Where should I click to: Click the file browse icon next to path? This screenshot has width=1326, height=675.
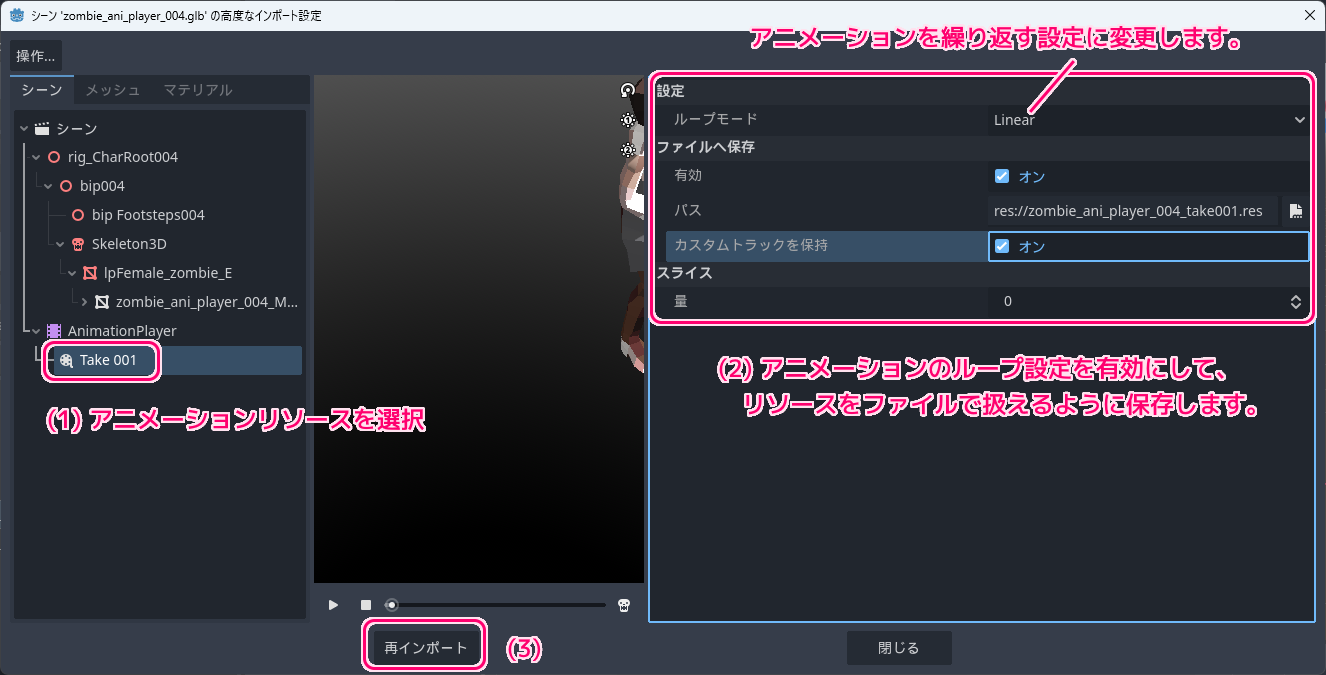click(x=1296, y=211)
